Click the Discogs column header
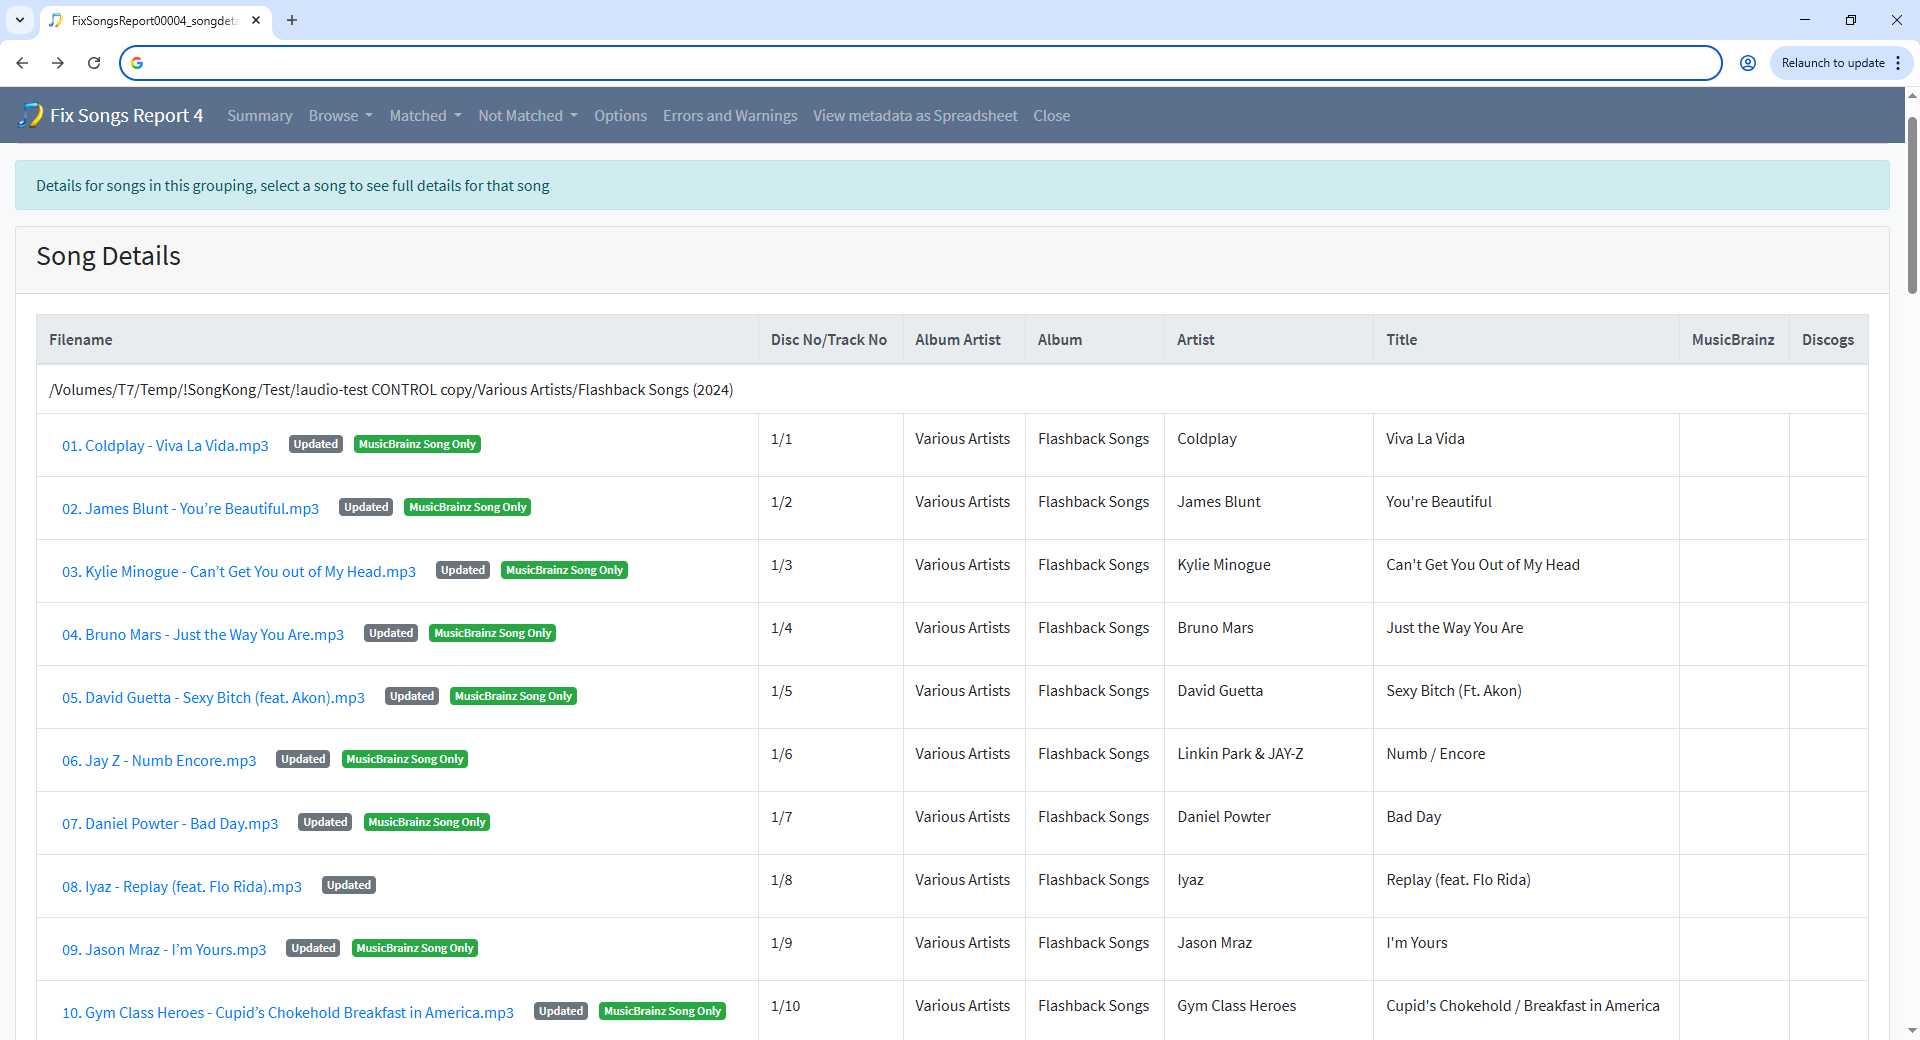This screenshot has width=1920, height=1040. pos(1828,340)
